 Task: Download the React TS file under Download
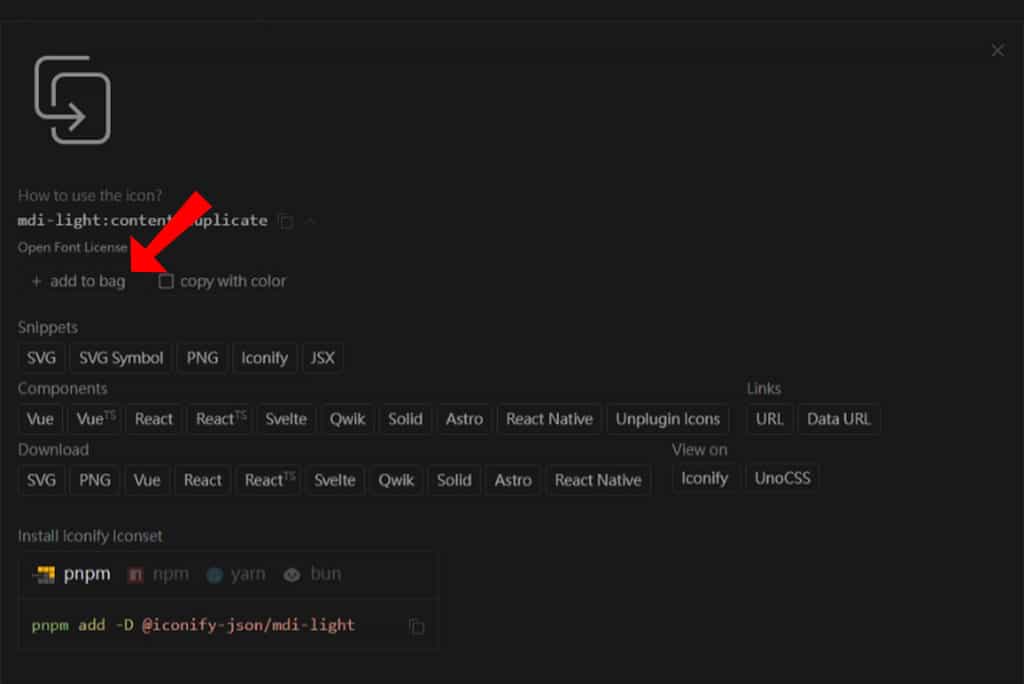coord(270,481)
